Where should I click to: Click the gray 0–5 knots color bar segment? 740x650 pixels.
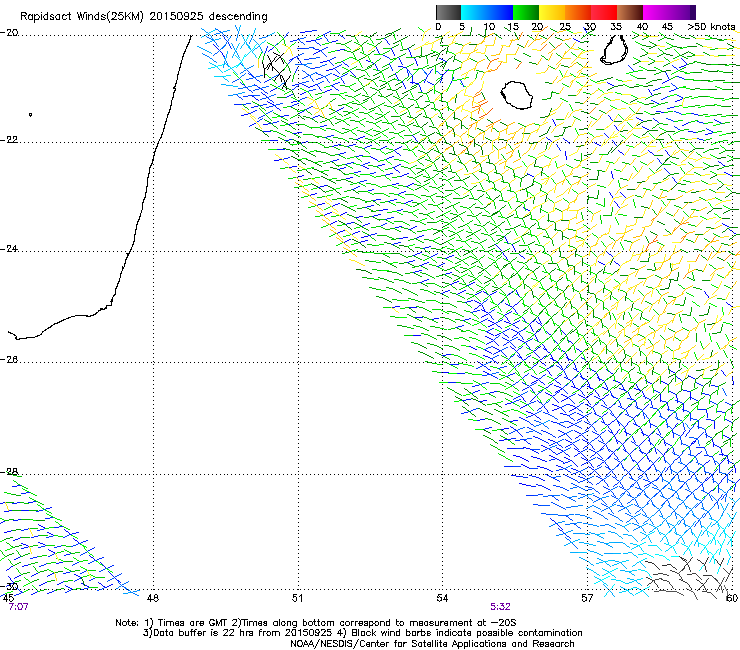point(448,12)
